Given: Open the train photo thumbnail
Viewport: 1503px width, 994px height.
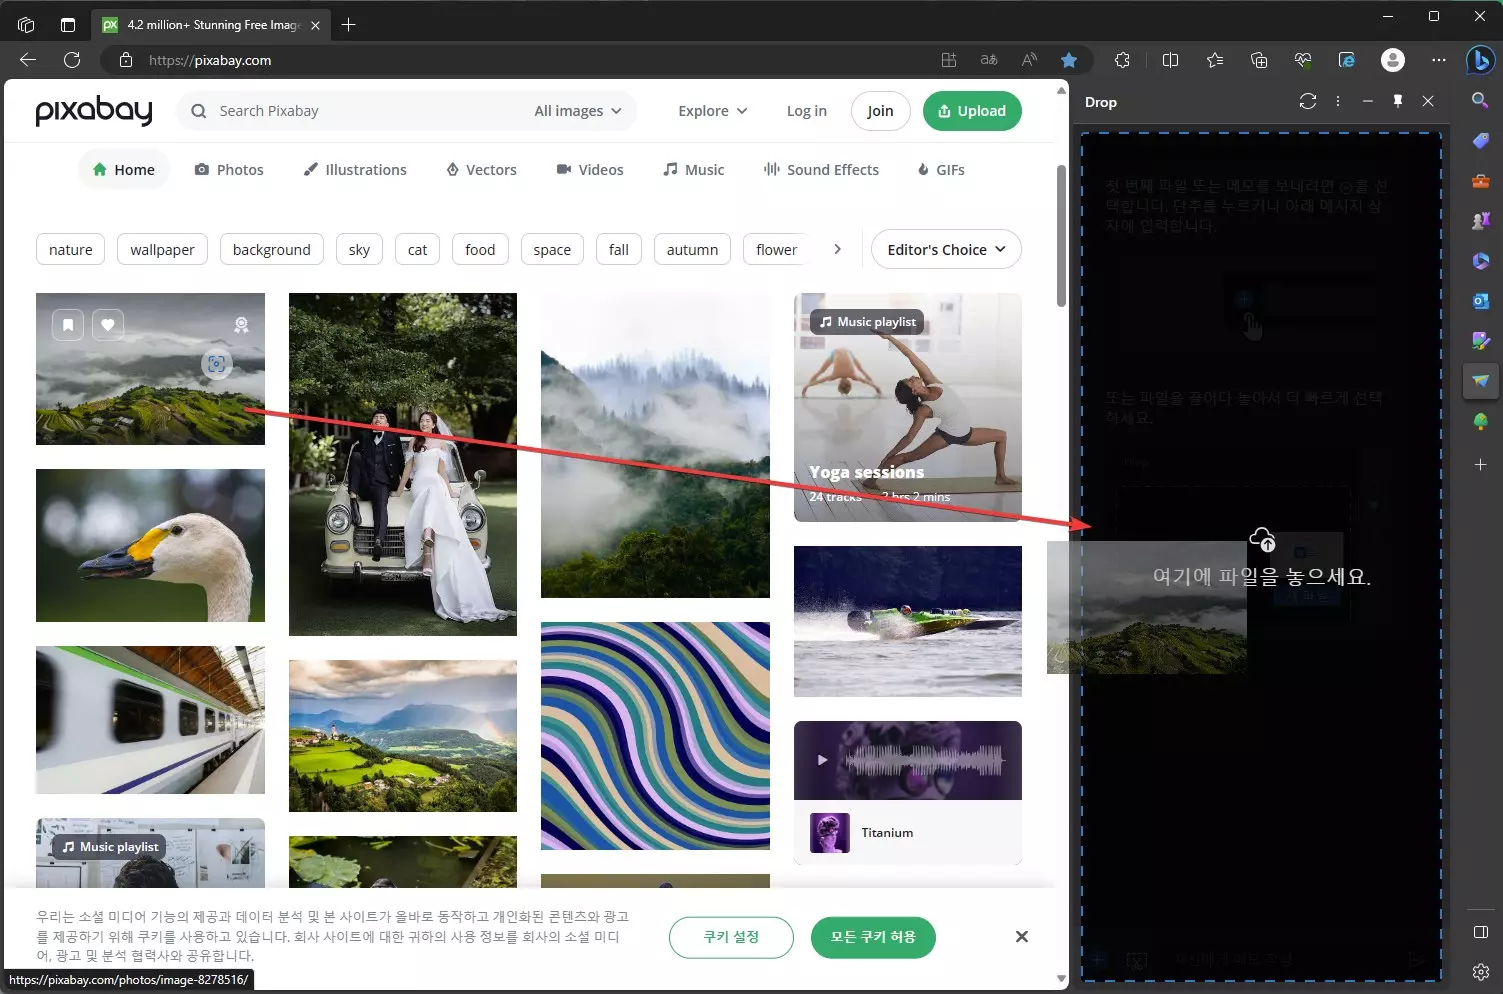Looking at the screenshot, I should coord(150,720).
